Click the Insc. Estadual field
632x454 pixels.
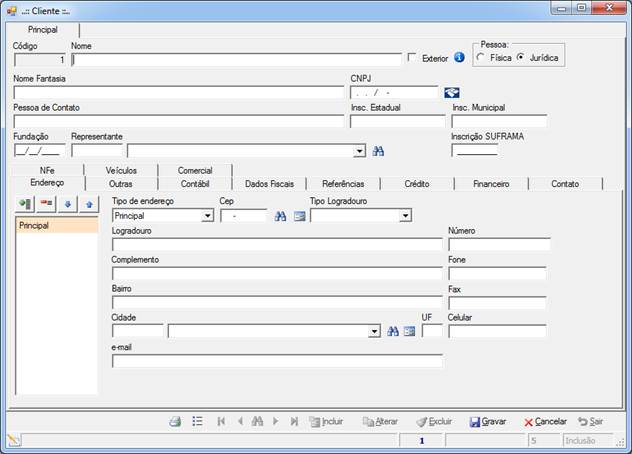[397, 121]
